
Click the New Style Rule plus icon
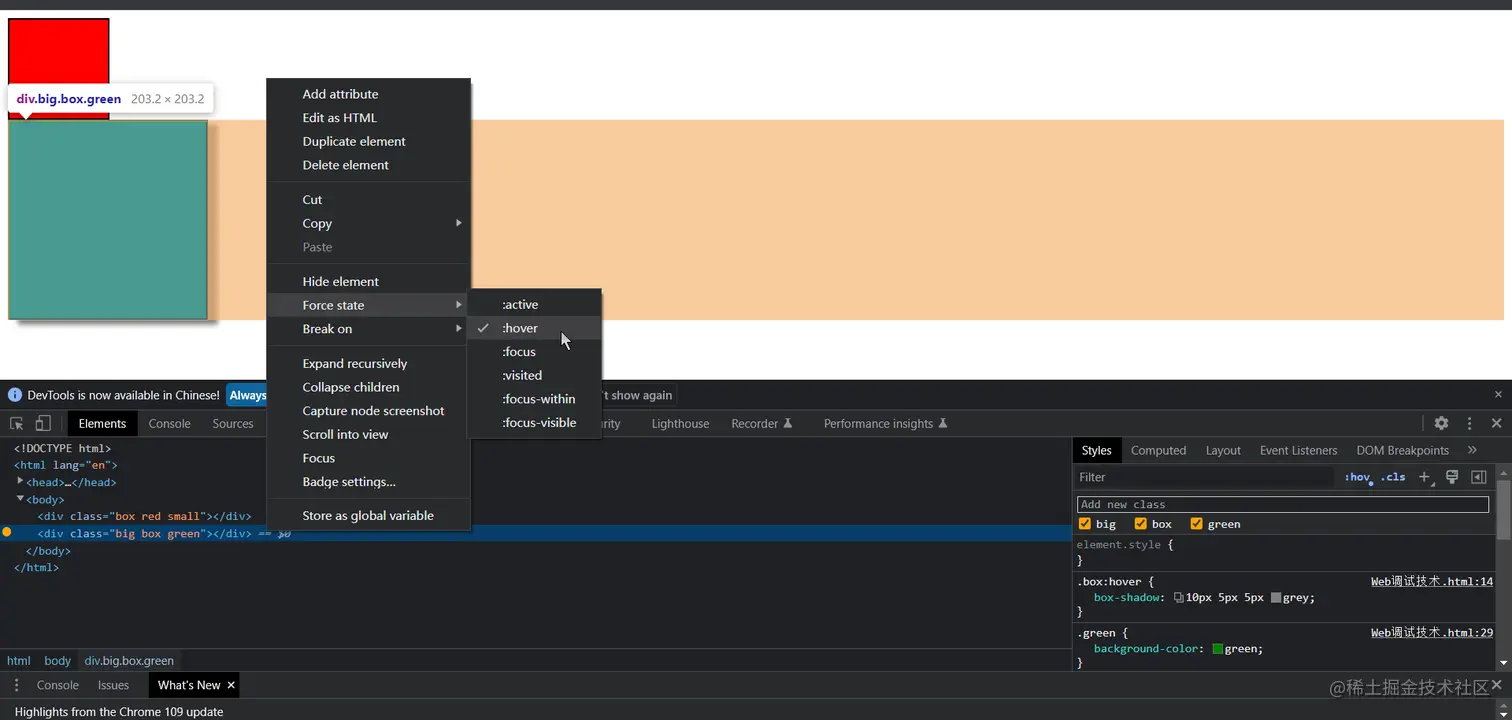(x=1425, y=477)
